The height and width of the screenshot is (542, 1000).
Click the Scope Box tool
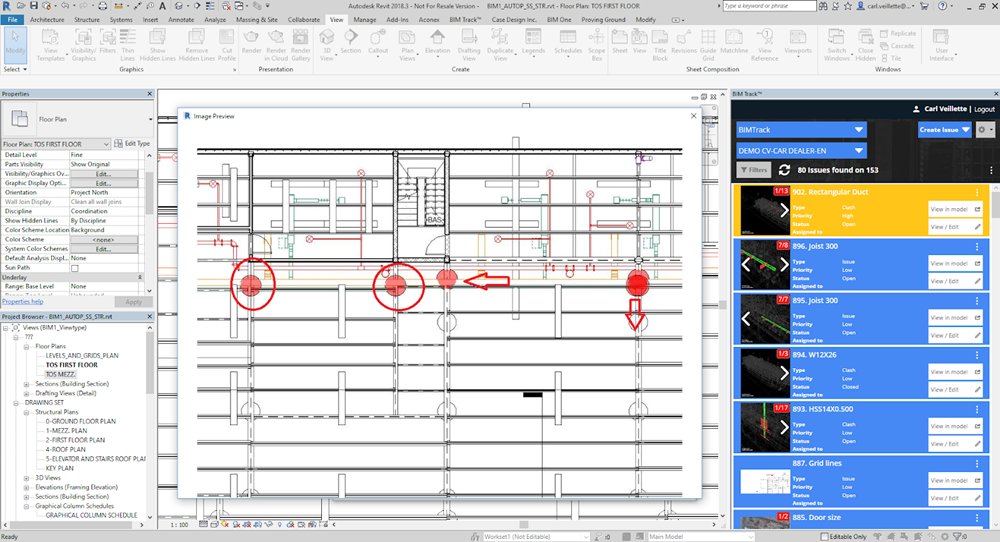(596, 45)
